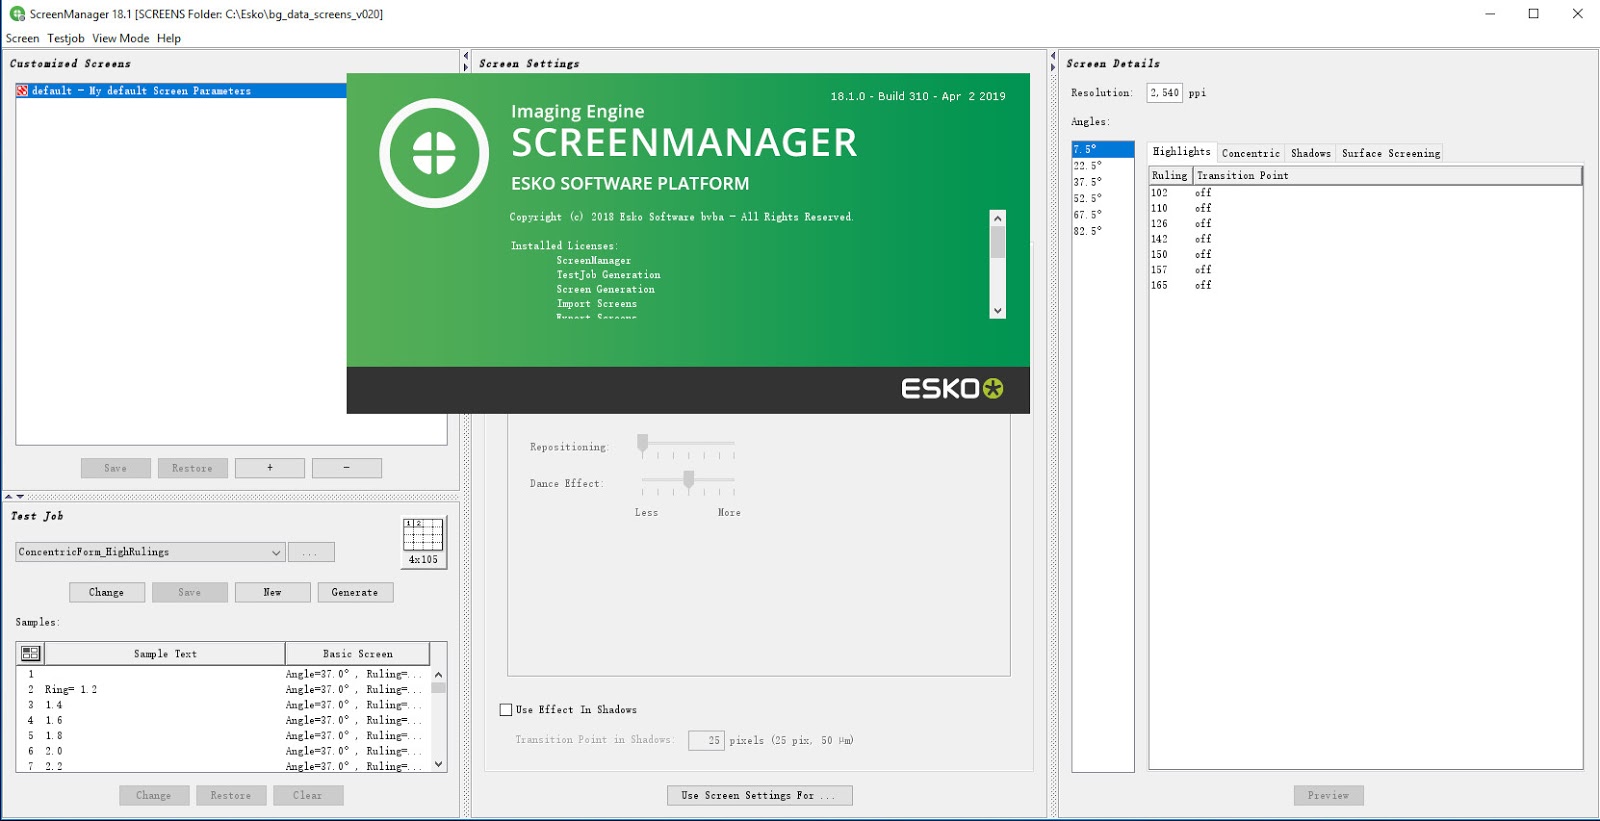Click the red screen icon beside 'default' entry
Screen dimensions: 1600x821
coord(22,91)
